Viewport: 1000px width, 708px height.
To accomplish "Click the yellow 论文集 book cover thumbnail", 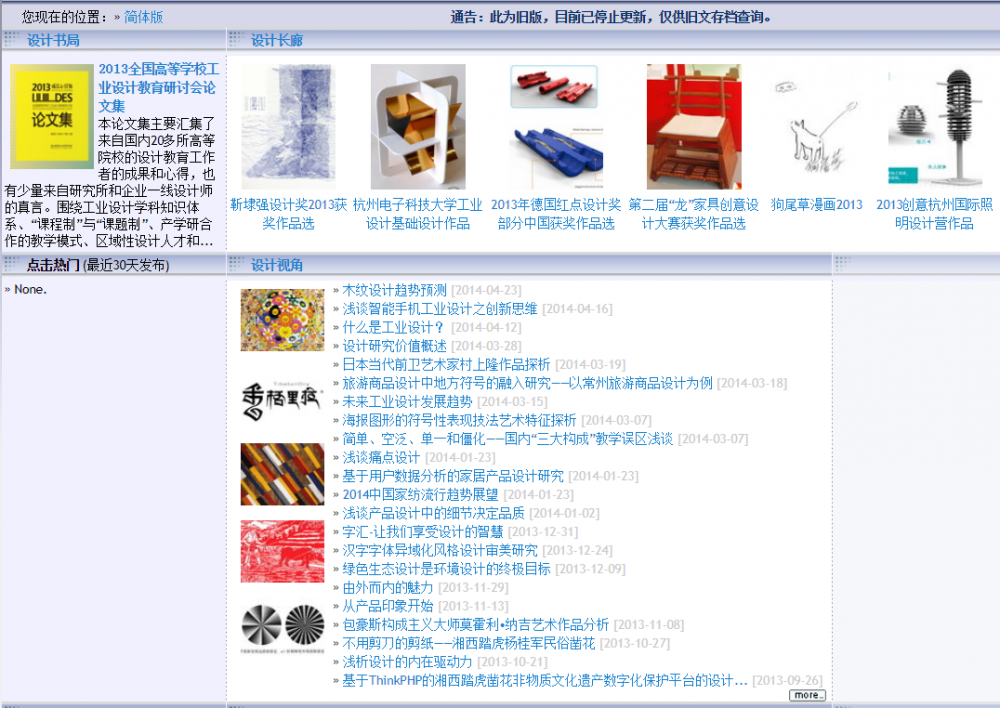I will pos(52,117).
